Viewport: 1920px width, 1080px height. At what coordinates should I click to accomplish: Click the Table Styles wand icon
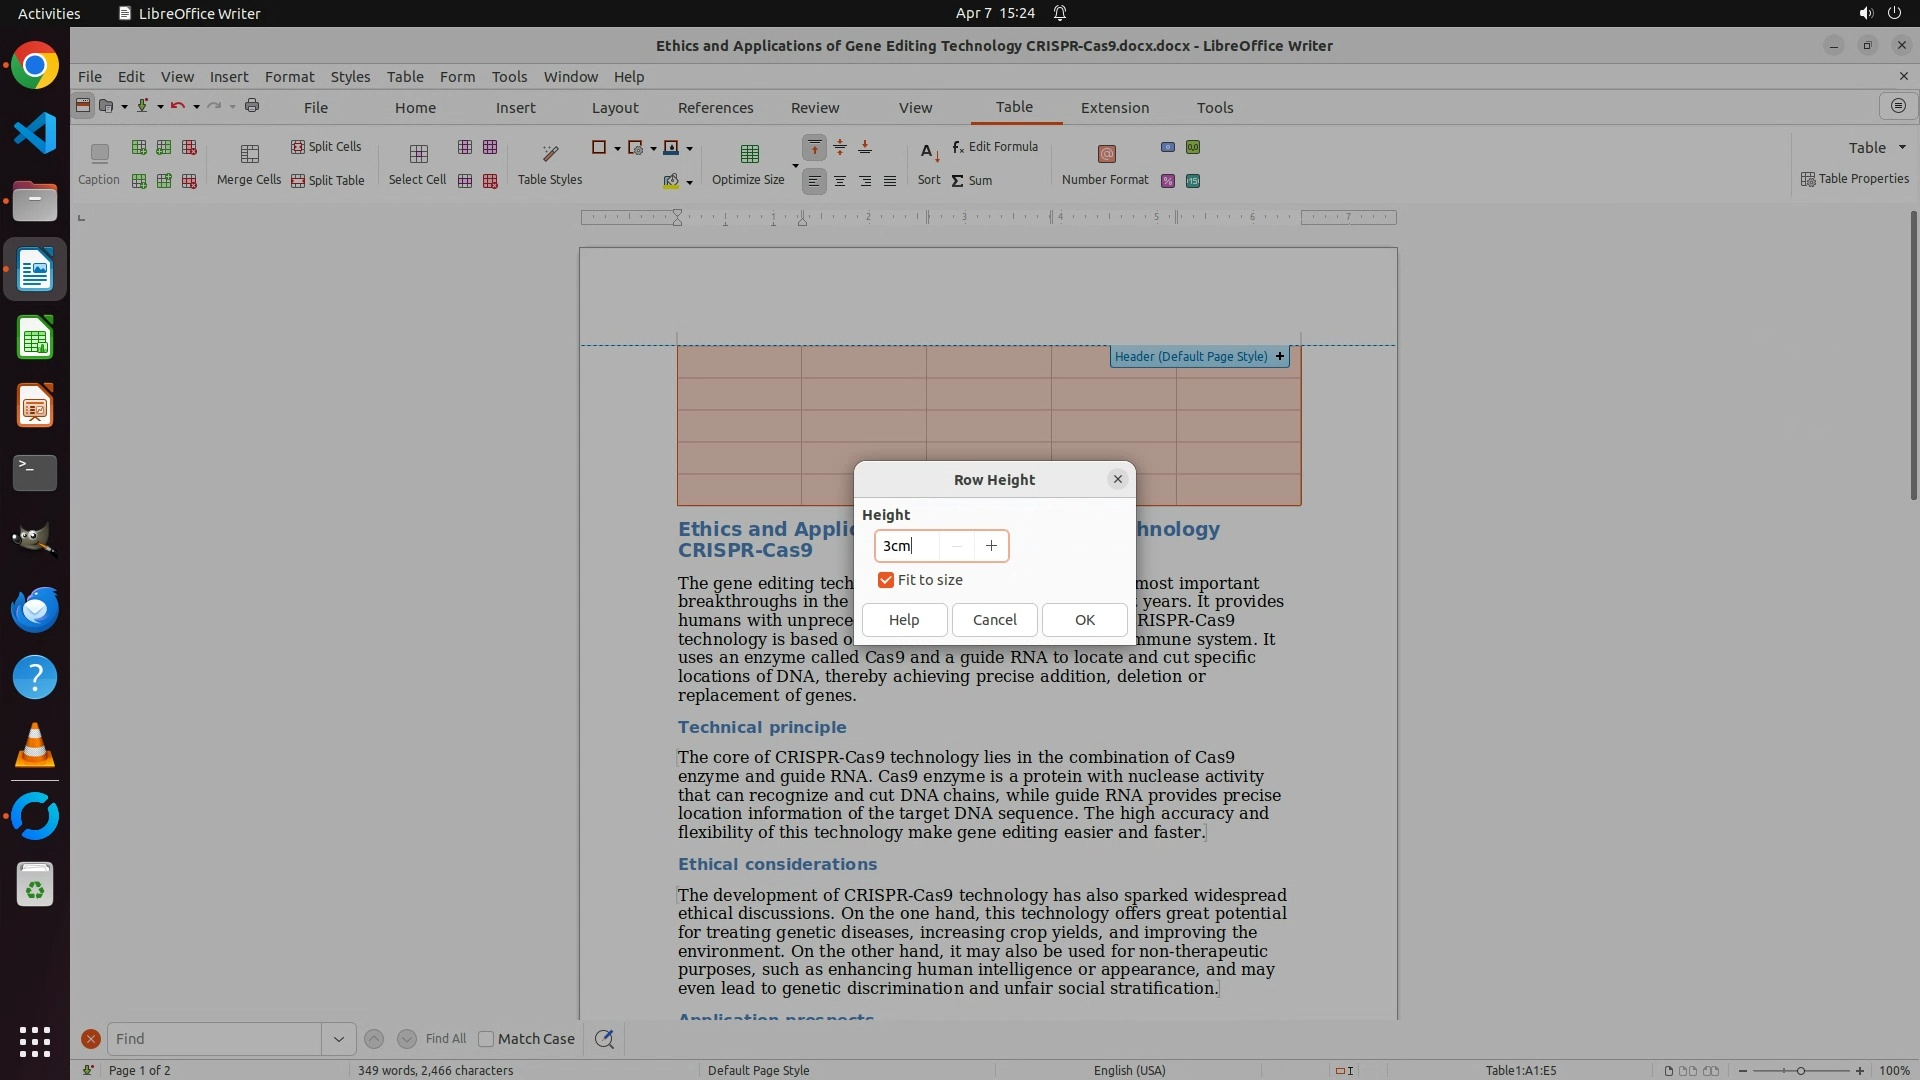(550, 153)
